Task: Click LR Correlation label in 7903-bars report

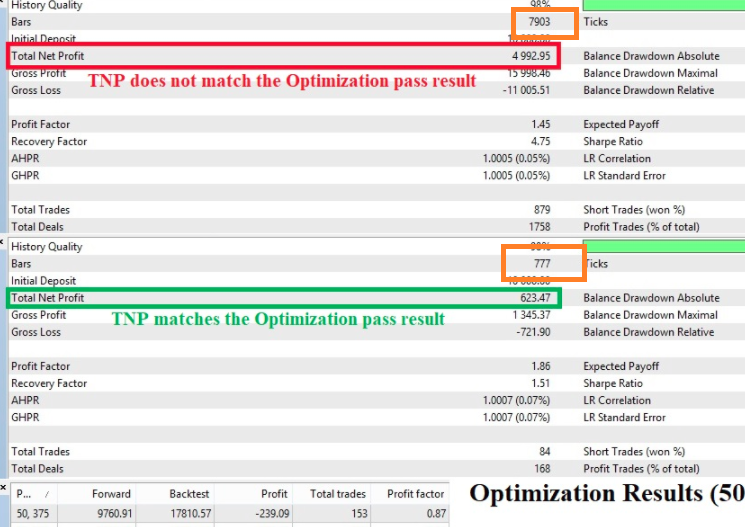Action: pyautogui.click(x=617, y=159)
